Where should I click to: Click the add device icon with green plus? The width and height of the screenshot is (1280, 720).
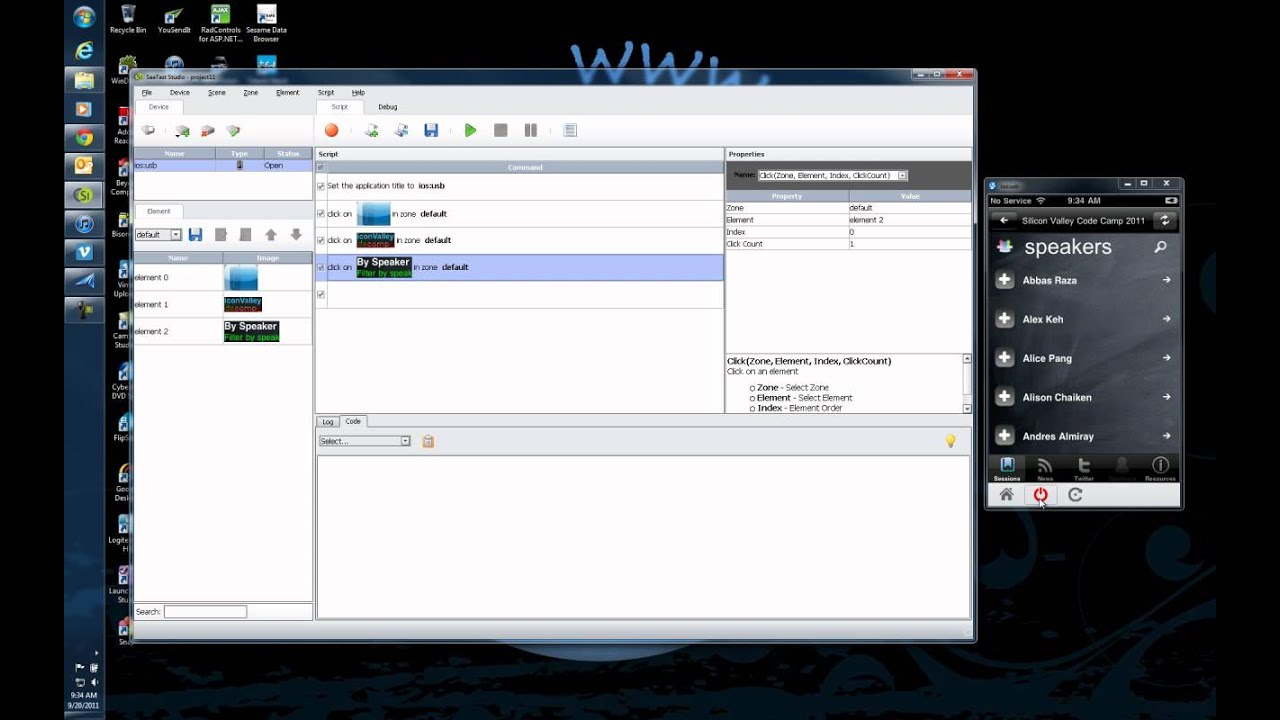click(182, 130)
